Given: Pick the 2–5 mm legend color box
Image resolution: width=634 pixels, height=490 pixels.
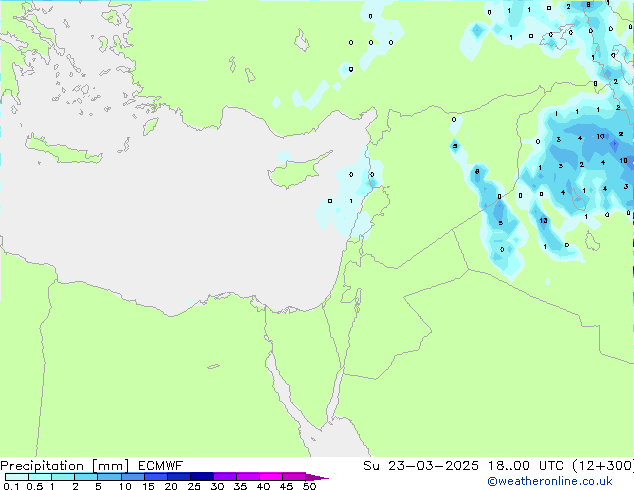Looking at the screenshot, I should (x=86, y=477).
